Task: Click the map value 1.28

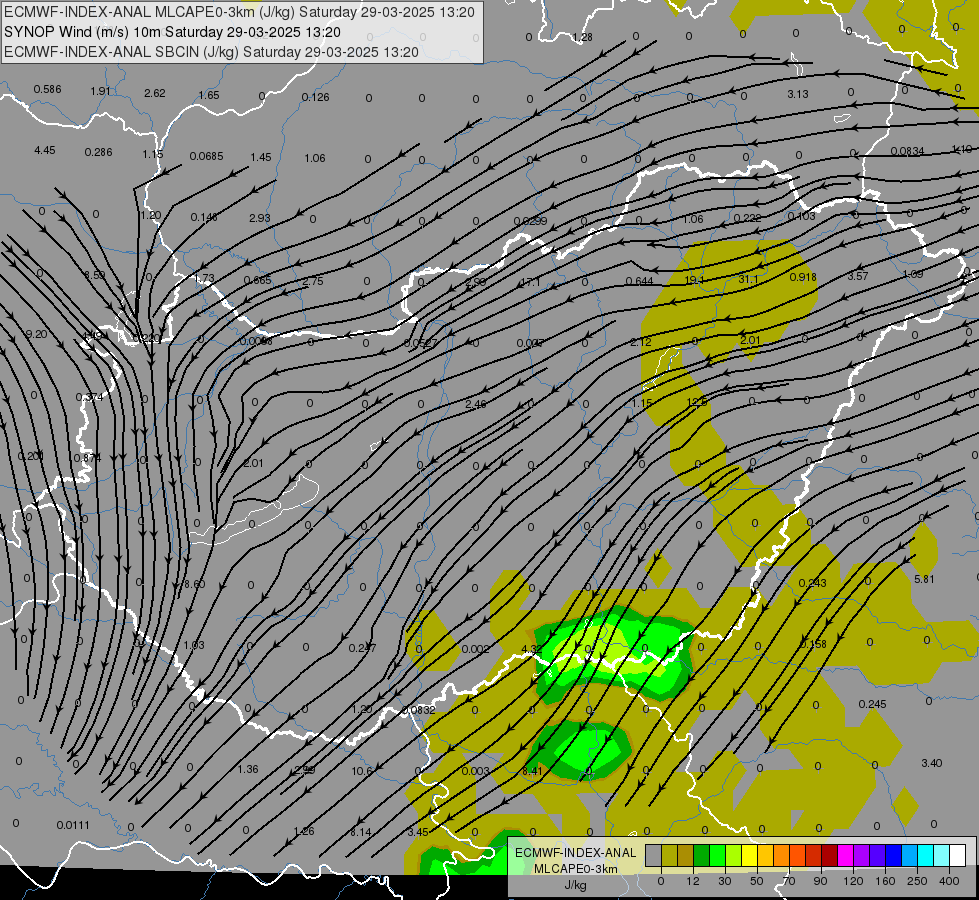Action: coord(582,37)
